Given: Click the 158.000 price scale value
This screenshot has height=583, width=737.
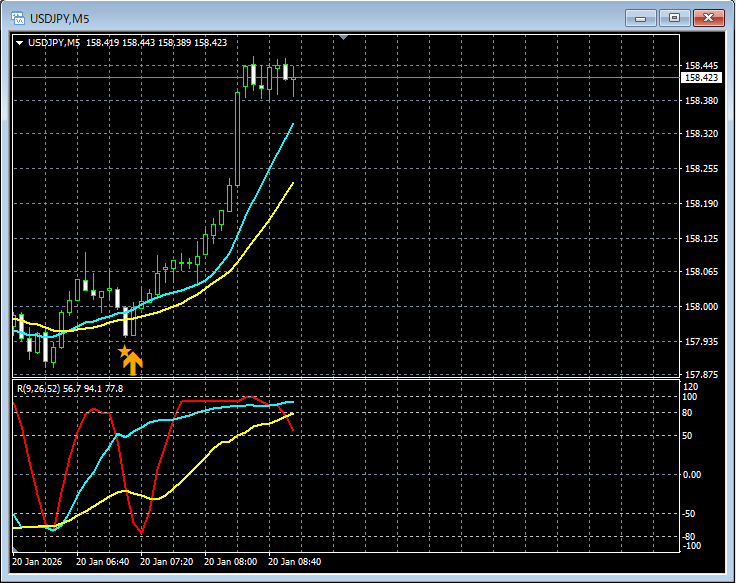Looking at the screenshot, I should click(701, 307).
